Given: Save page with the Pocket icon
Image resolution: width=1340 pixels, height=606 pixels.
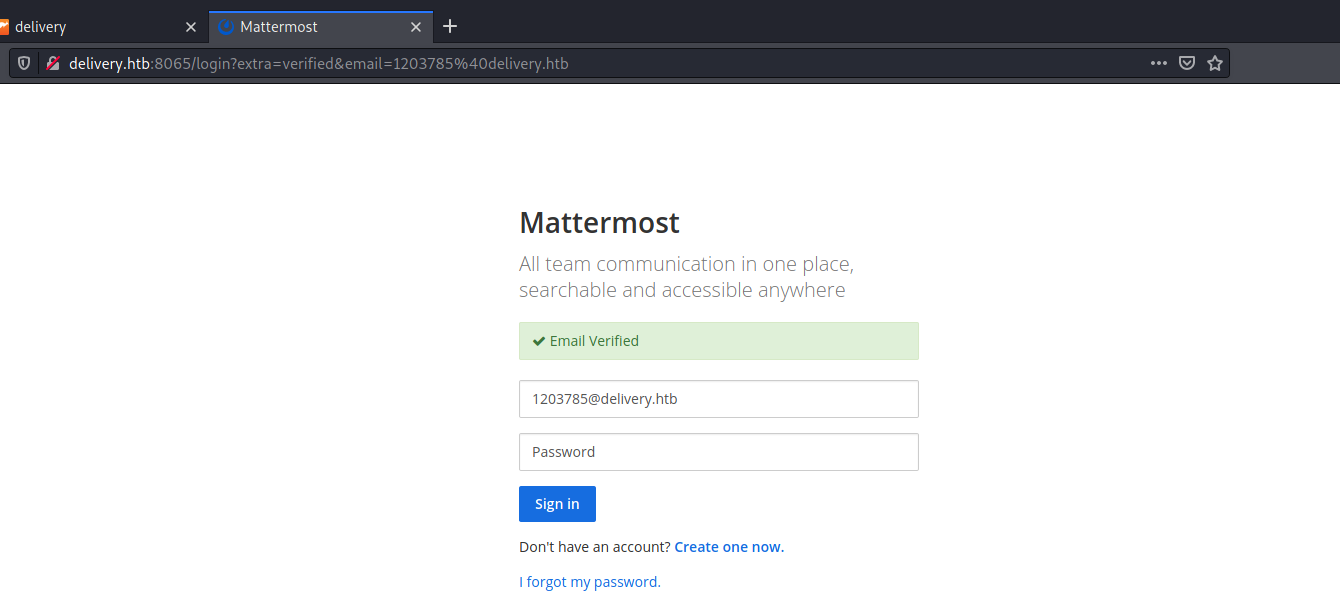Looking at the screenshot, I should [1187, 63].
